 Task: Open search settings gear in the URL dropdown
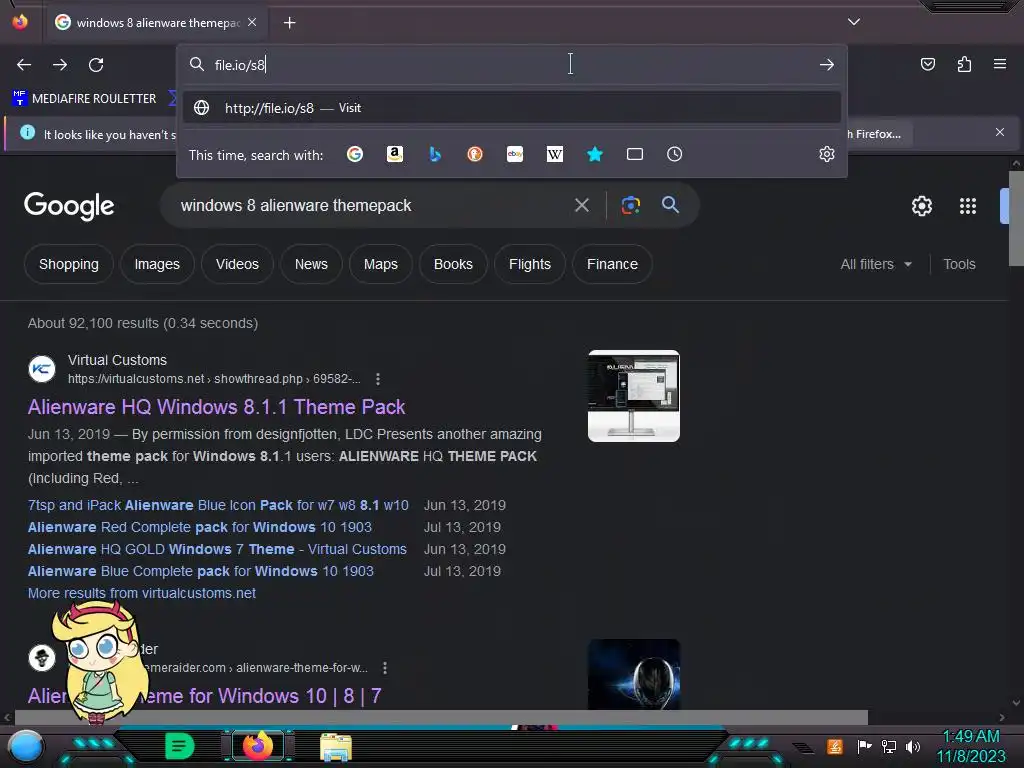827,154
